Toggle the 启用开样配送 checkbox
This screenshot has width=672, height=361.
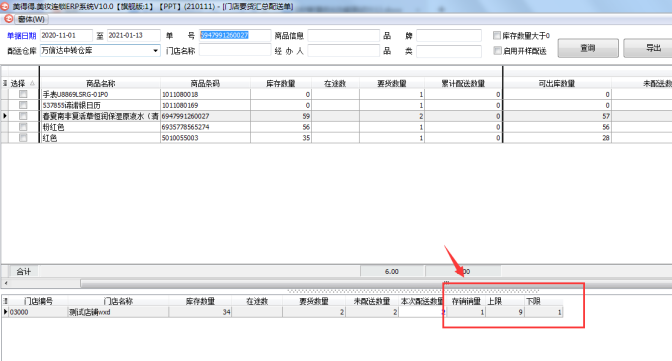coord(497,51)
